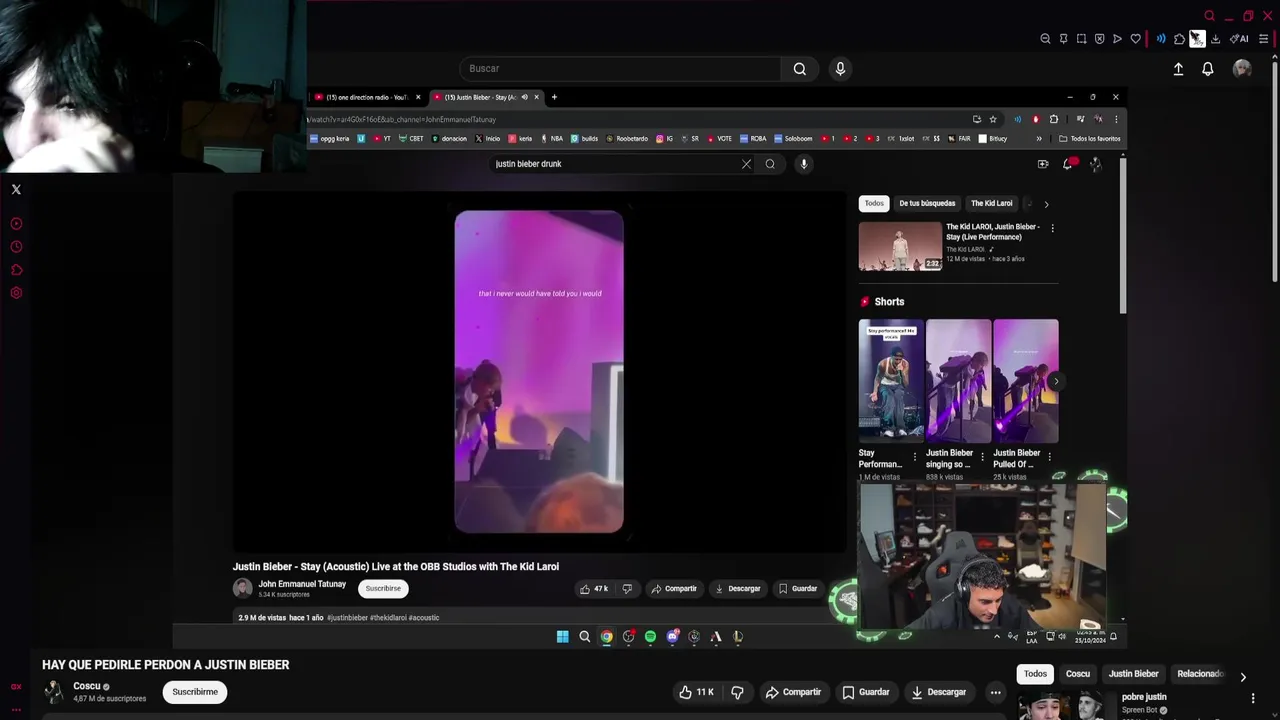
Task: Click the red search icon at top right
Action: 1209,15
